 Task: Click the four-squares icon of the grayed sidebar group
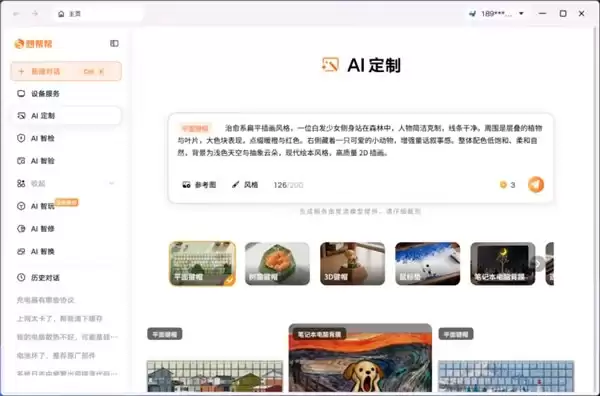pos(21,184)
